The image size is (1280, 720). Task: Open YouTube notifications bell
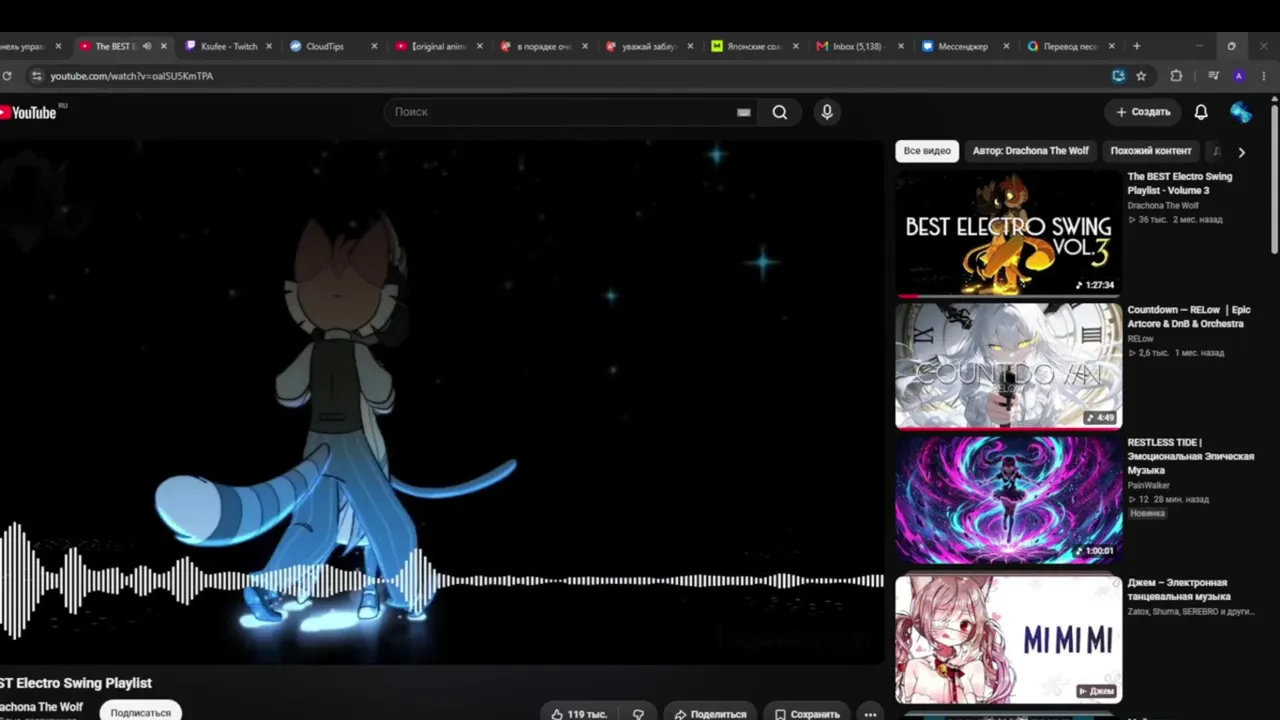tap(1201, 112)
